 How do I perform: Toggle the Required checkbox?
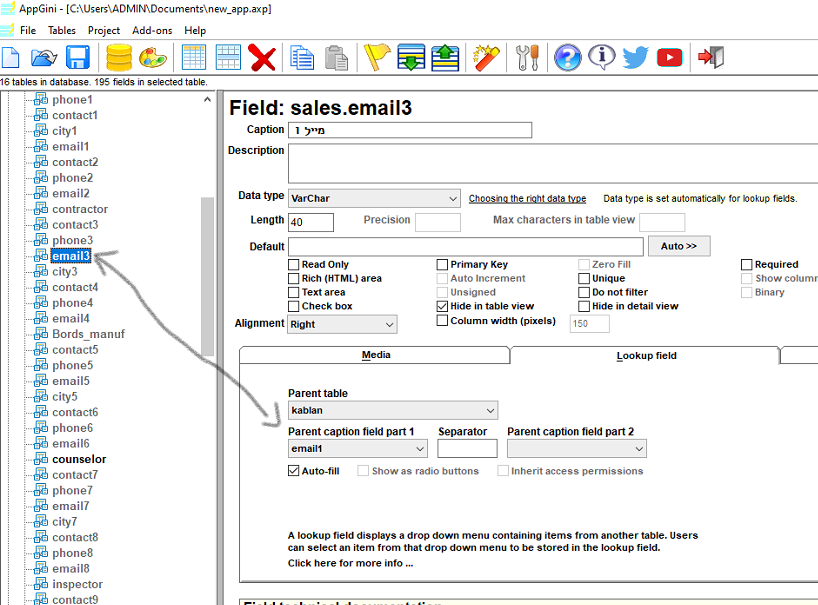(x=747, y=264)
